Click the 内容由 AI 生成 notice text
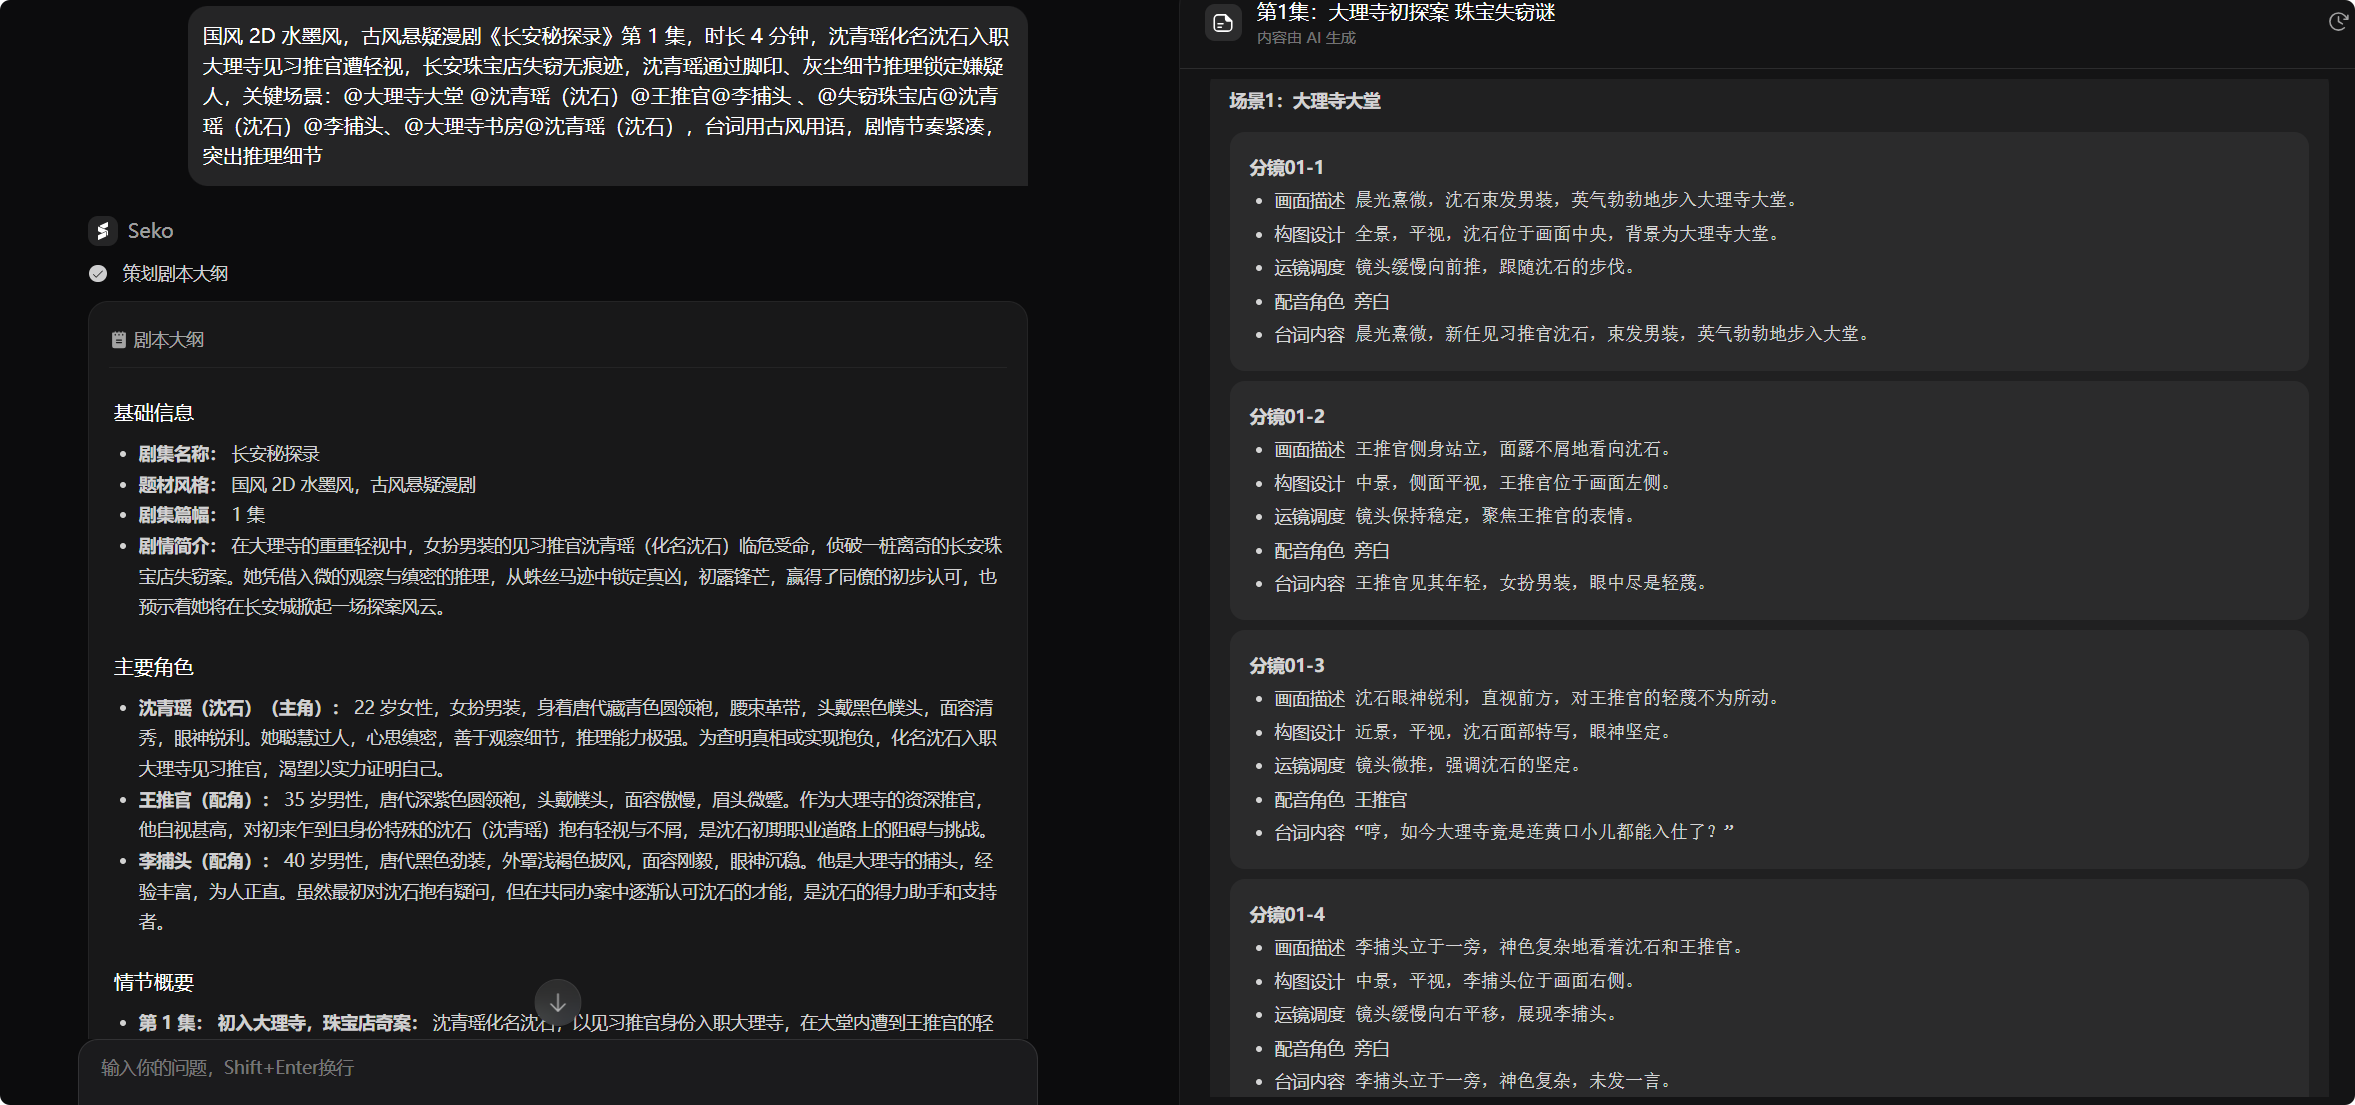This screenshot has width=2355, height=1105. click(x=1306, y=38)
